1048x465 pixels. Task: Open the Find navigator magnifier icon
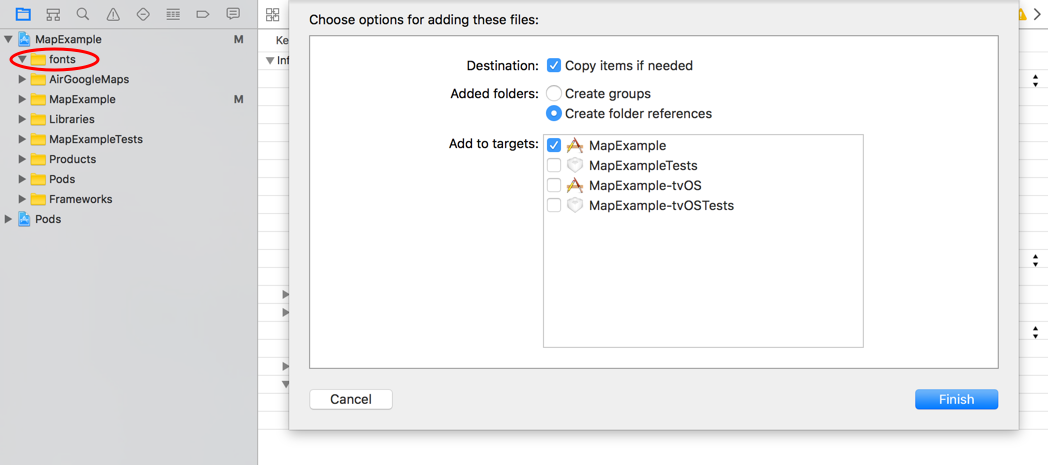(83, 14)
